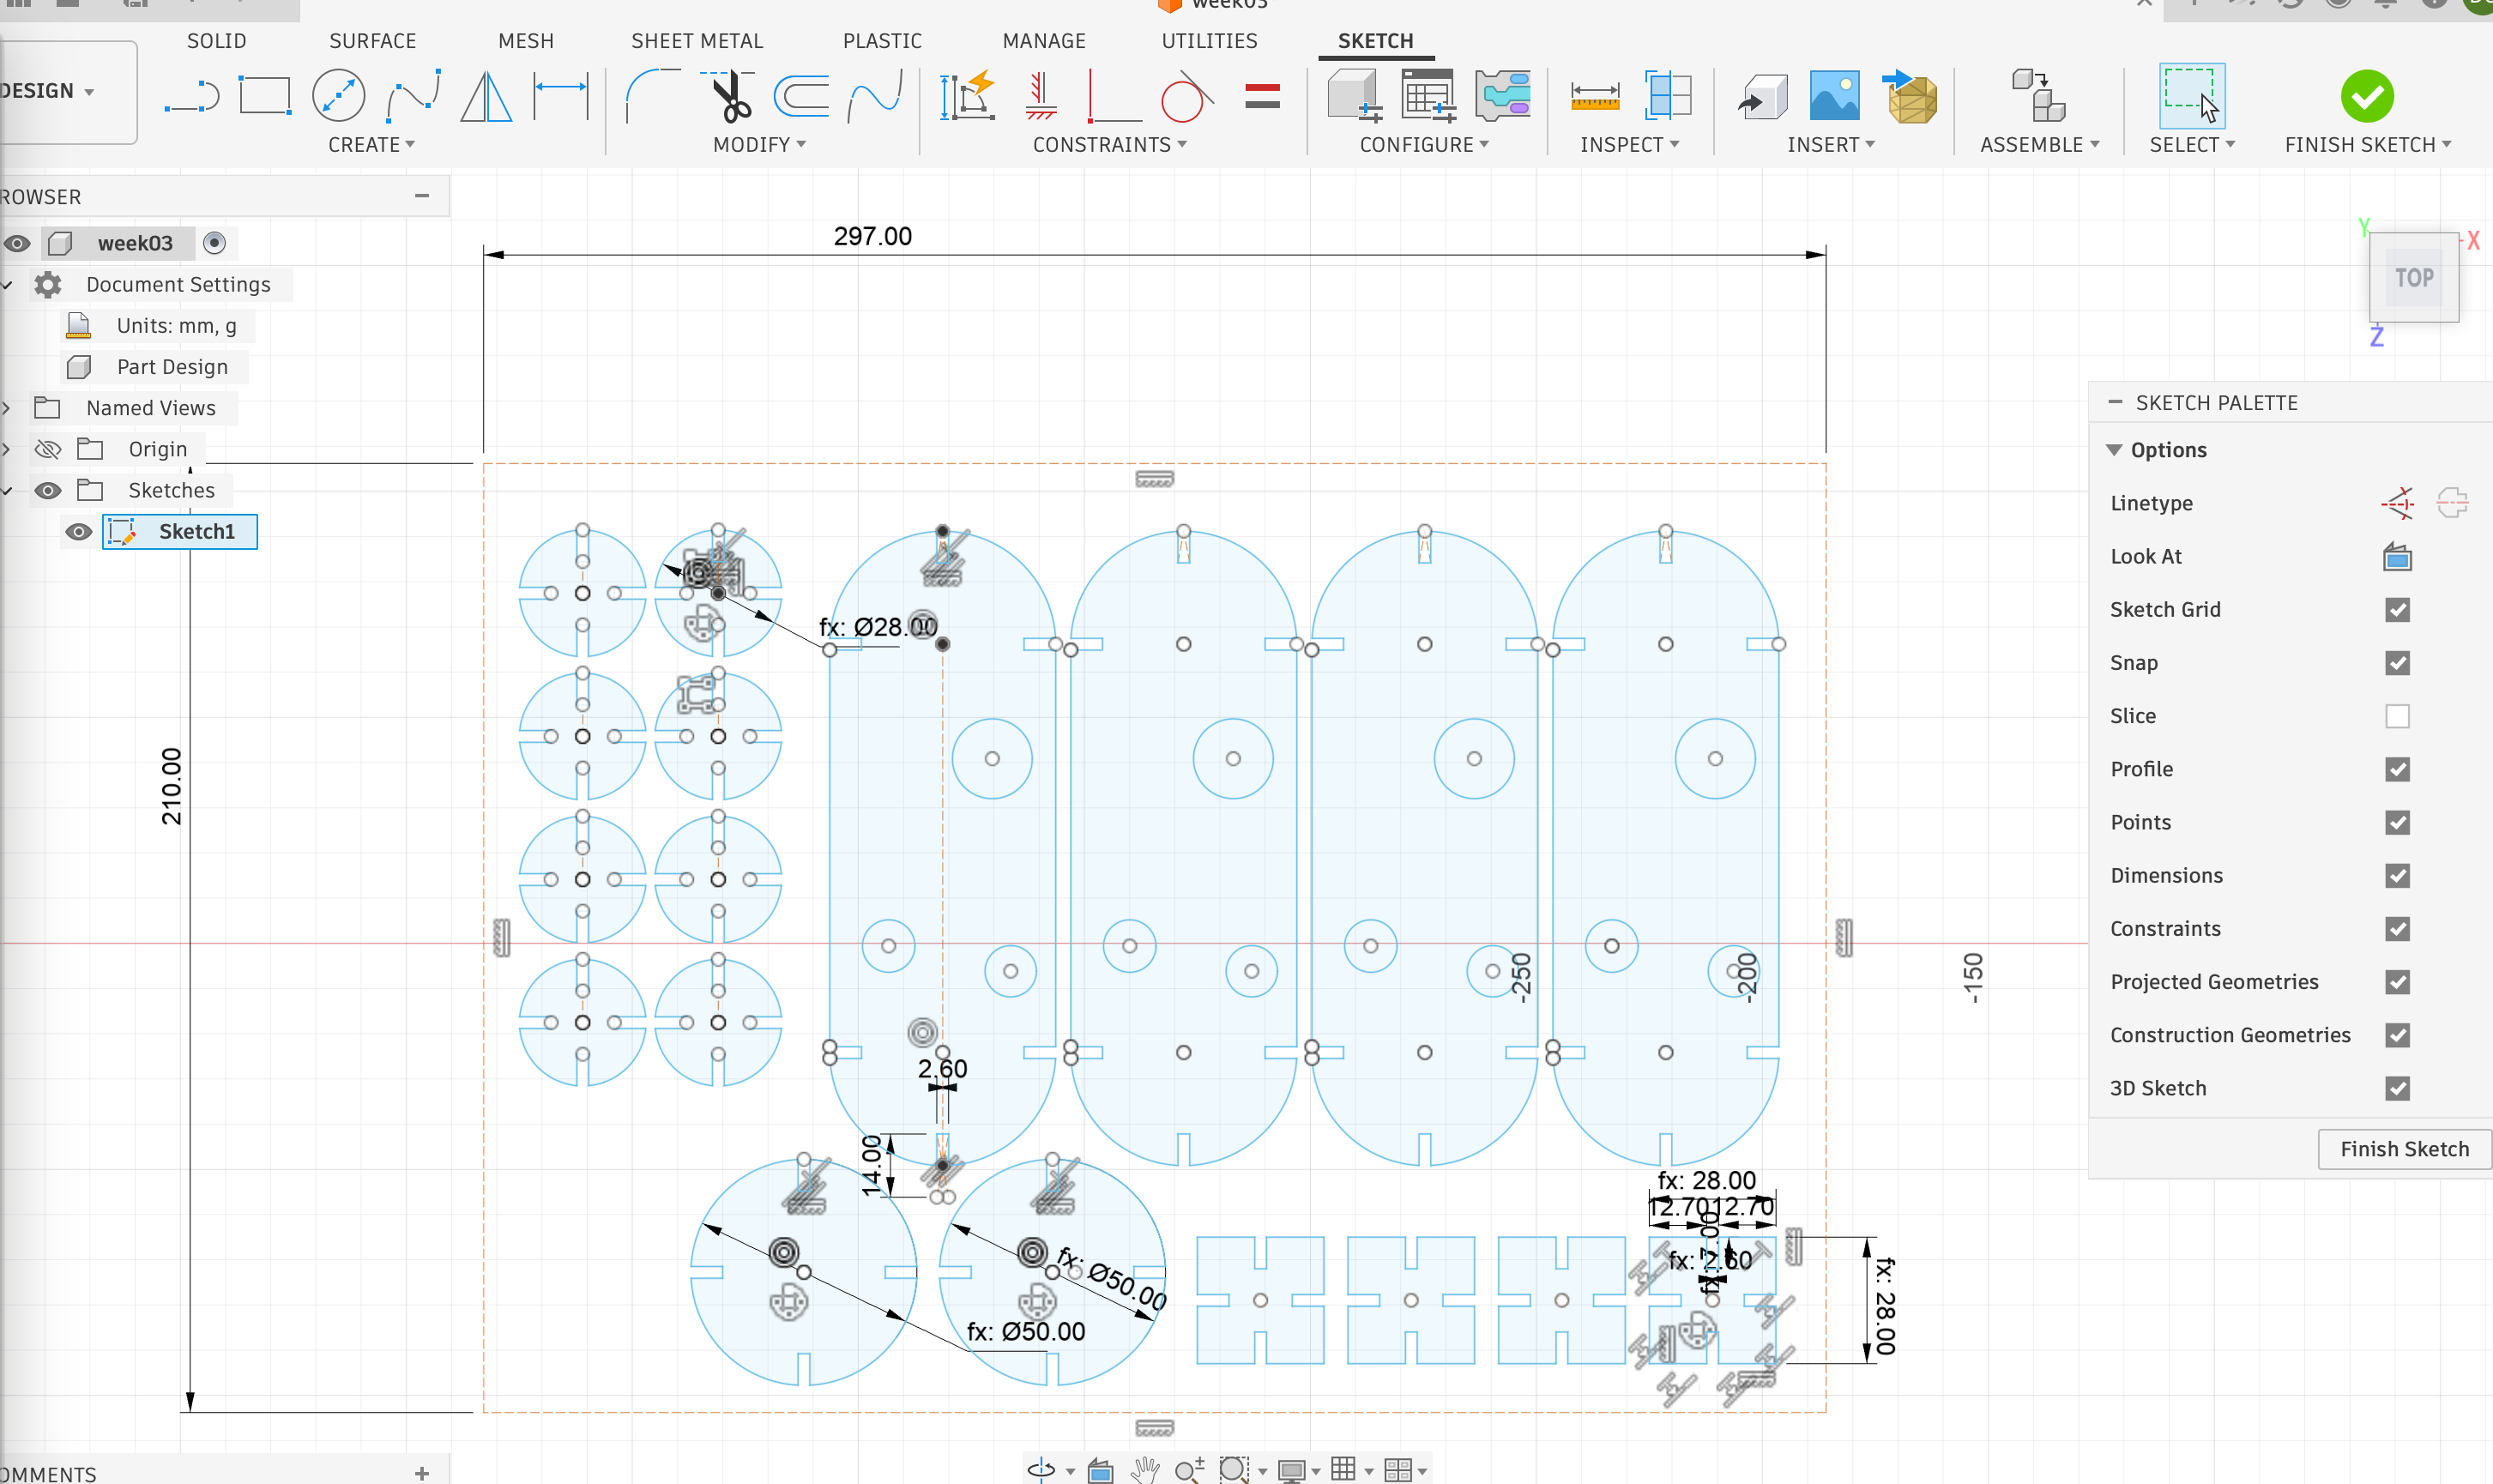Toggle the Constraints checkbox
2493x1484 pixels.
tap(2397, 929)
